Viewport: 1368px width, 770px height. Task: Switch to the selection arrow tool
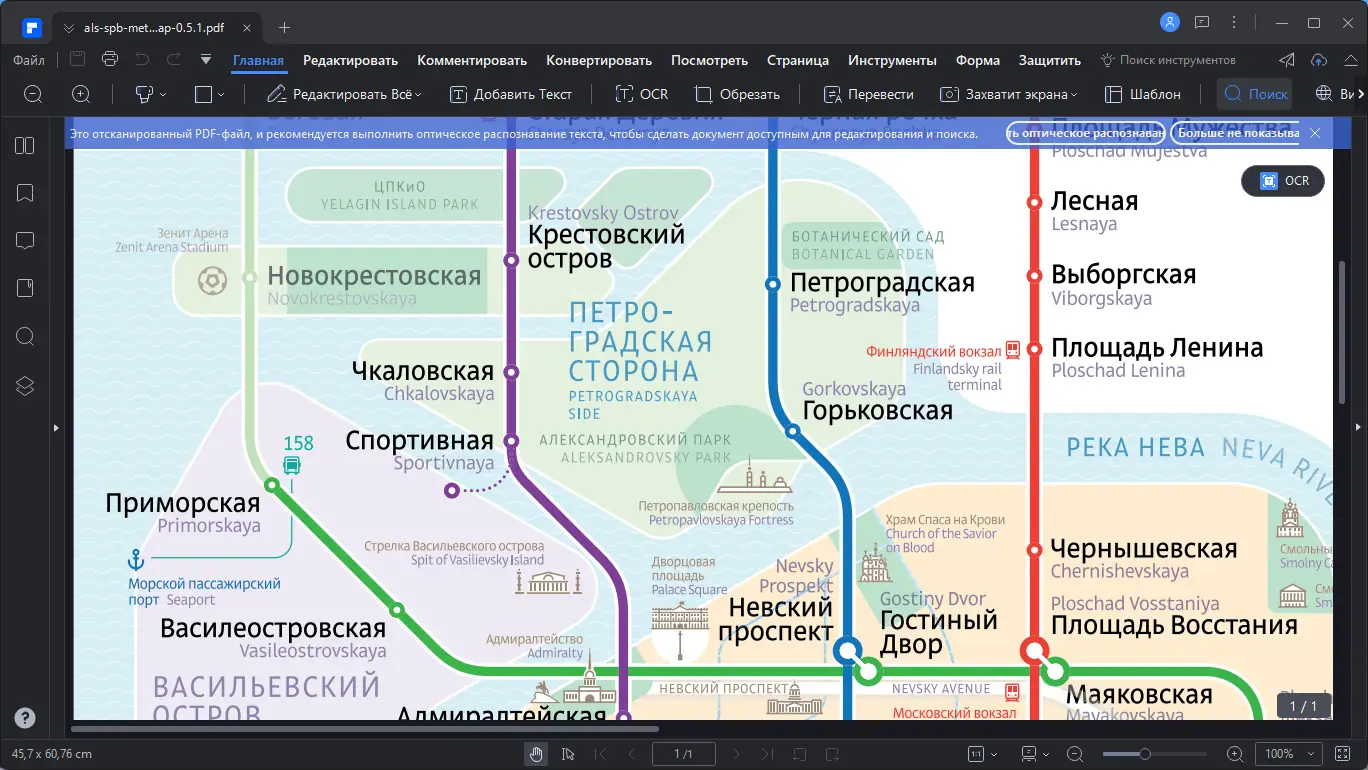pos(568,754)
